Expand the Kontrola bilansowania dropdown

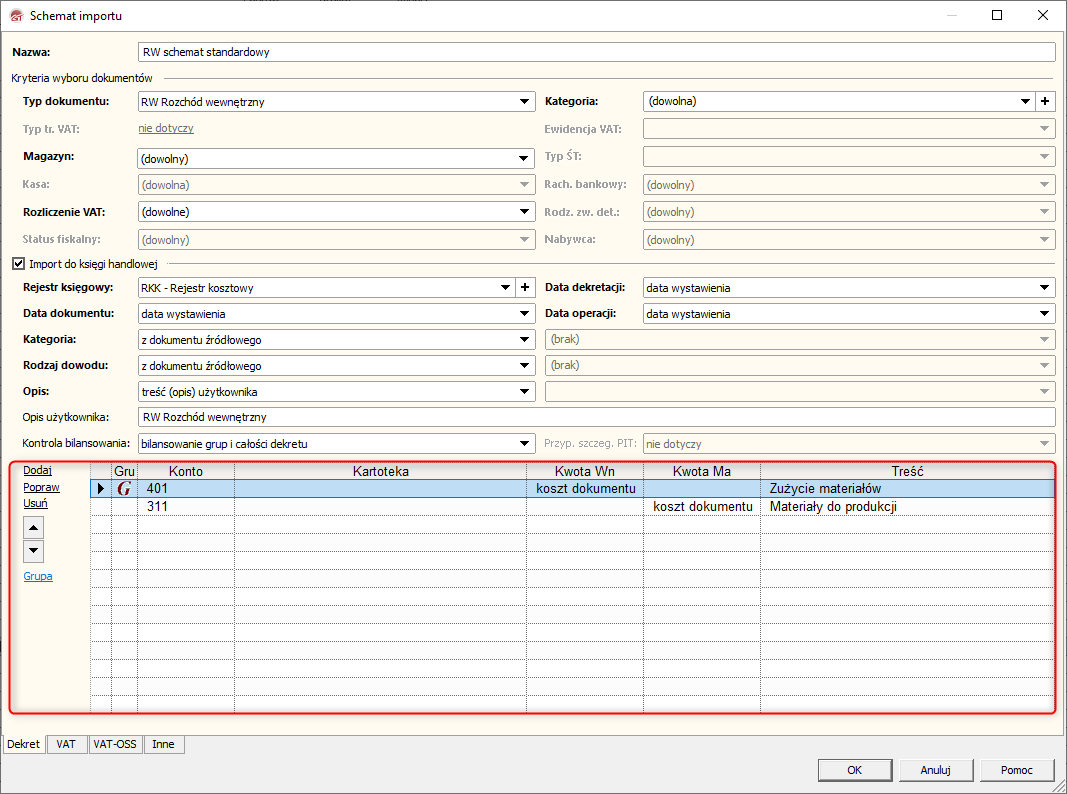coord(524,444)
